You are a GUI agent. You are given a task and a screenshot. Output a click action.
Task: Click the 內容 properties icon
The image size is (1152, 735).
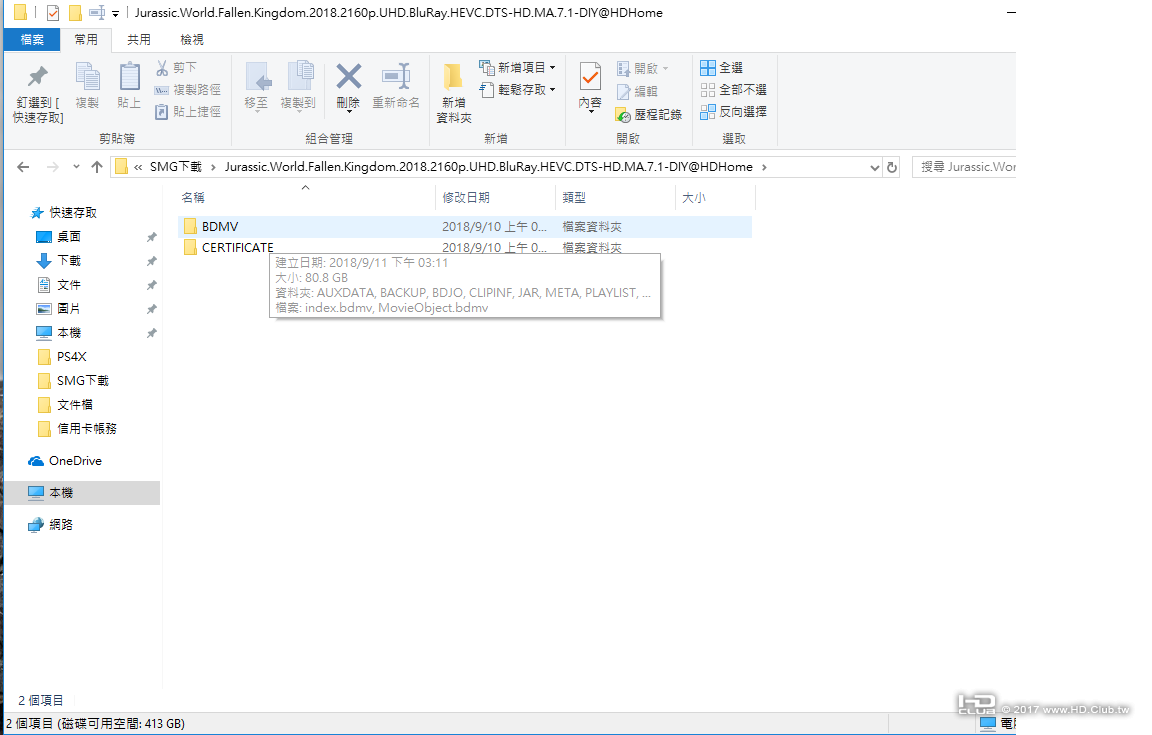[590, 76]
